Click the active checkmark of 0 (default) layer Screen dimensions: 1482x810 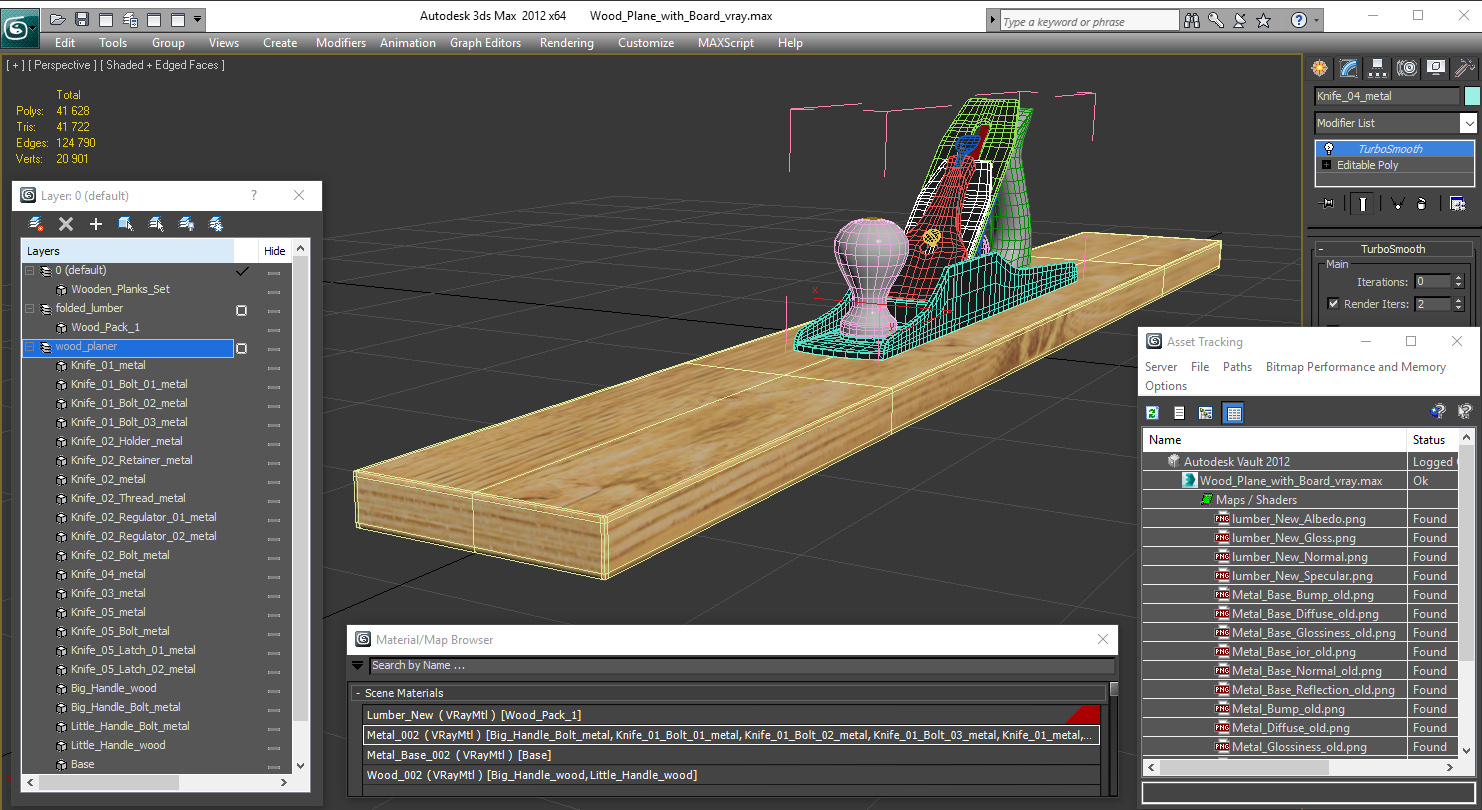(x=241, y=271)
